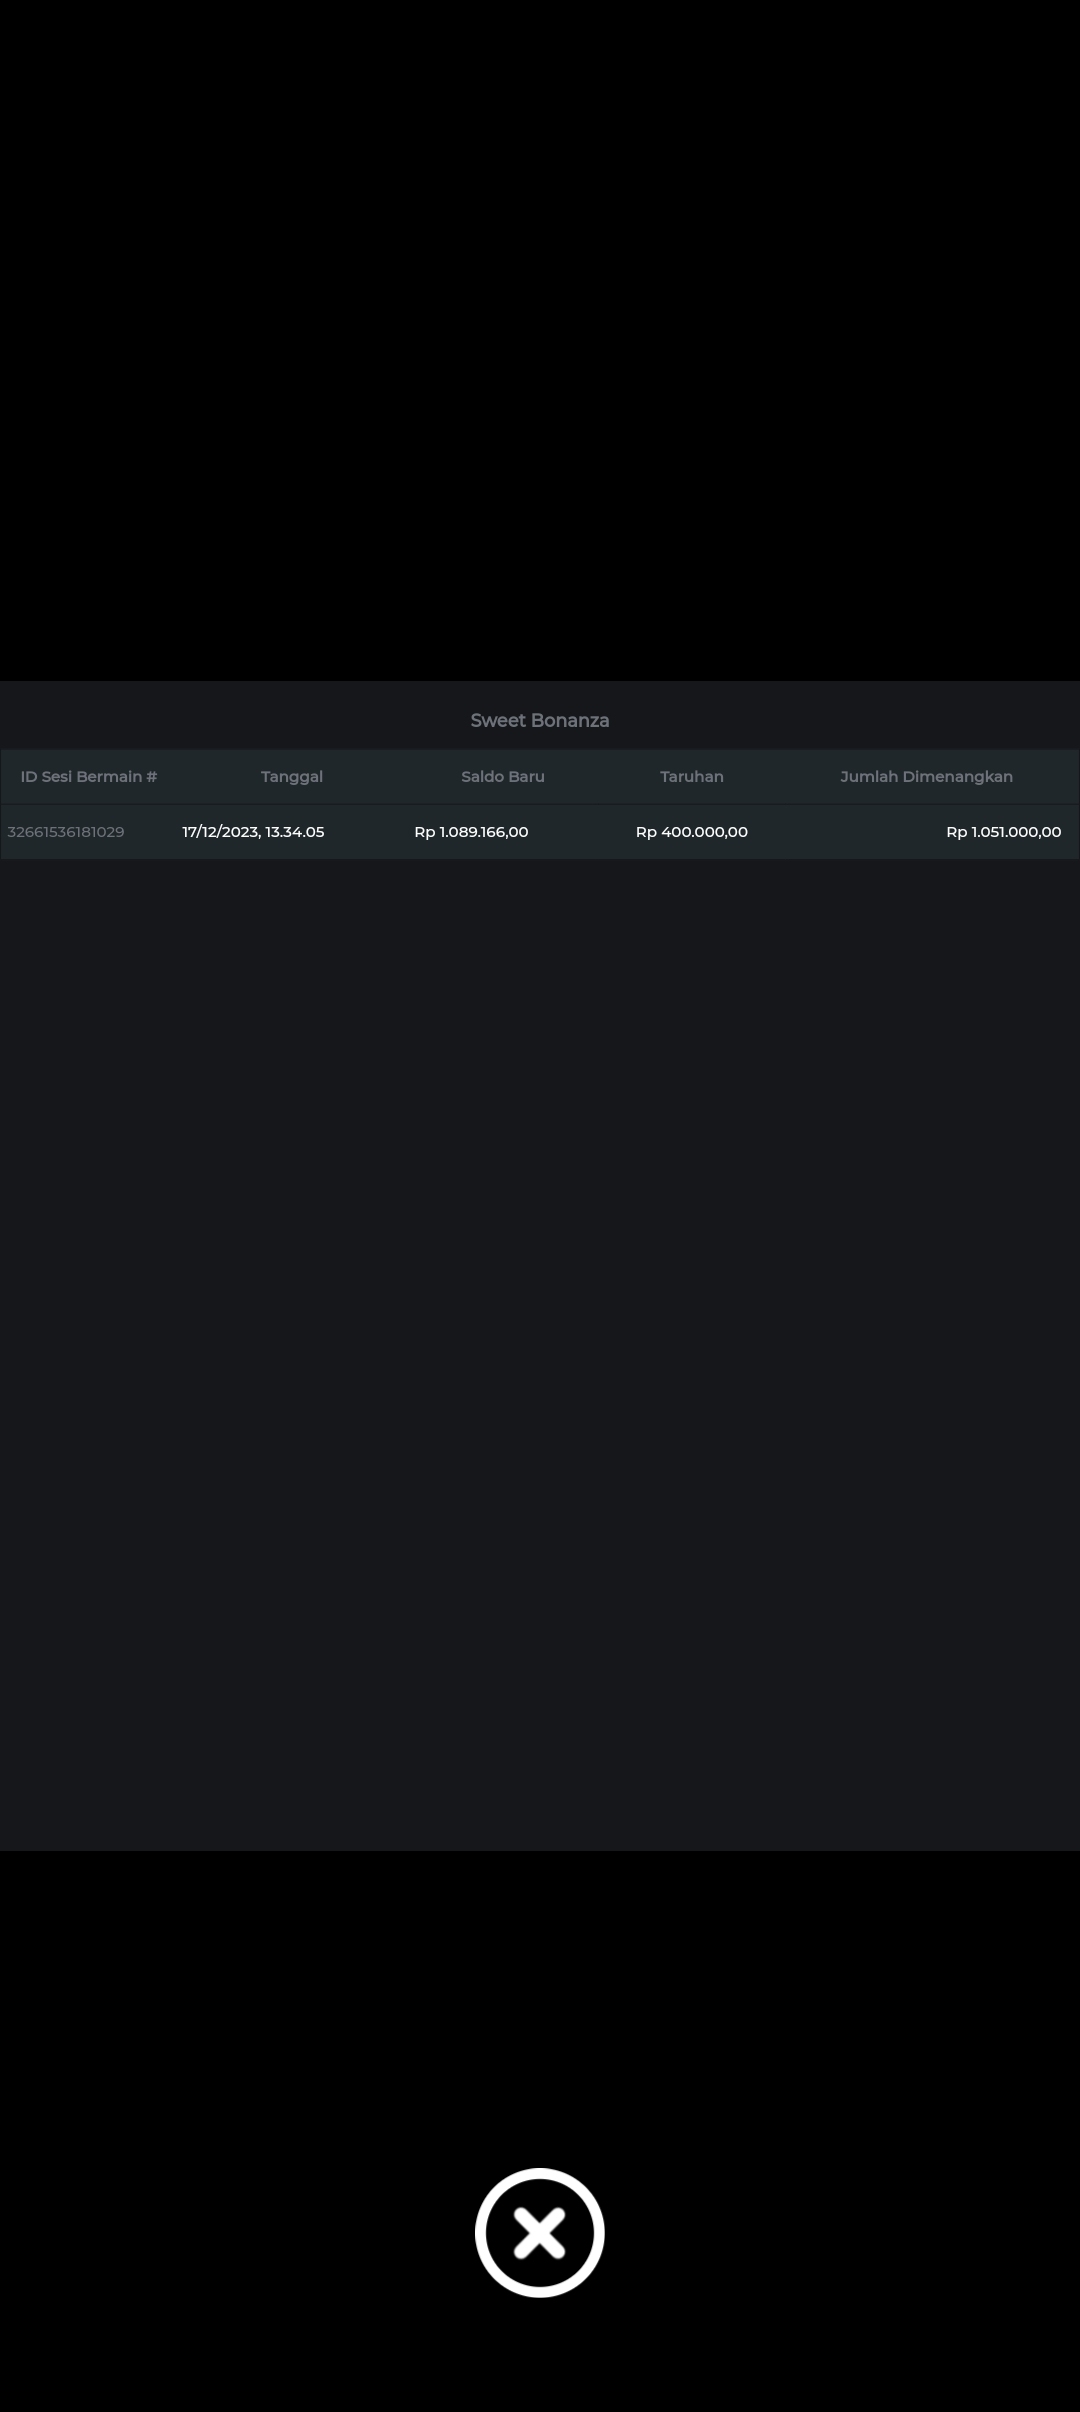This screenshot has height=2412, width=1080.
Task: Click the empty panel area below the table
Action: [x=540, y=1350]
